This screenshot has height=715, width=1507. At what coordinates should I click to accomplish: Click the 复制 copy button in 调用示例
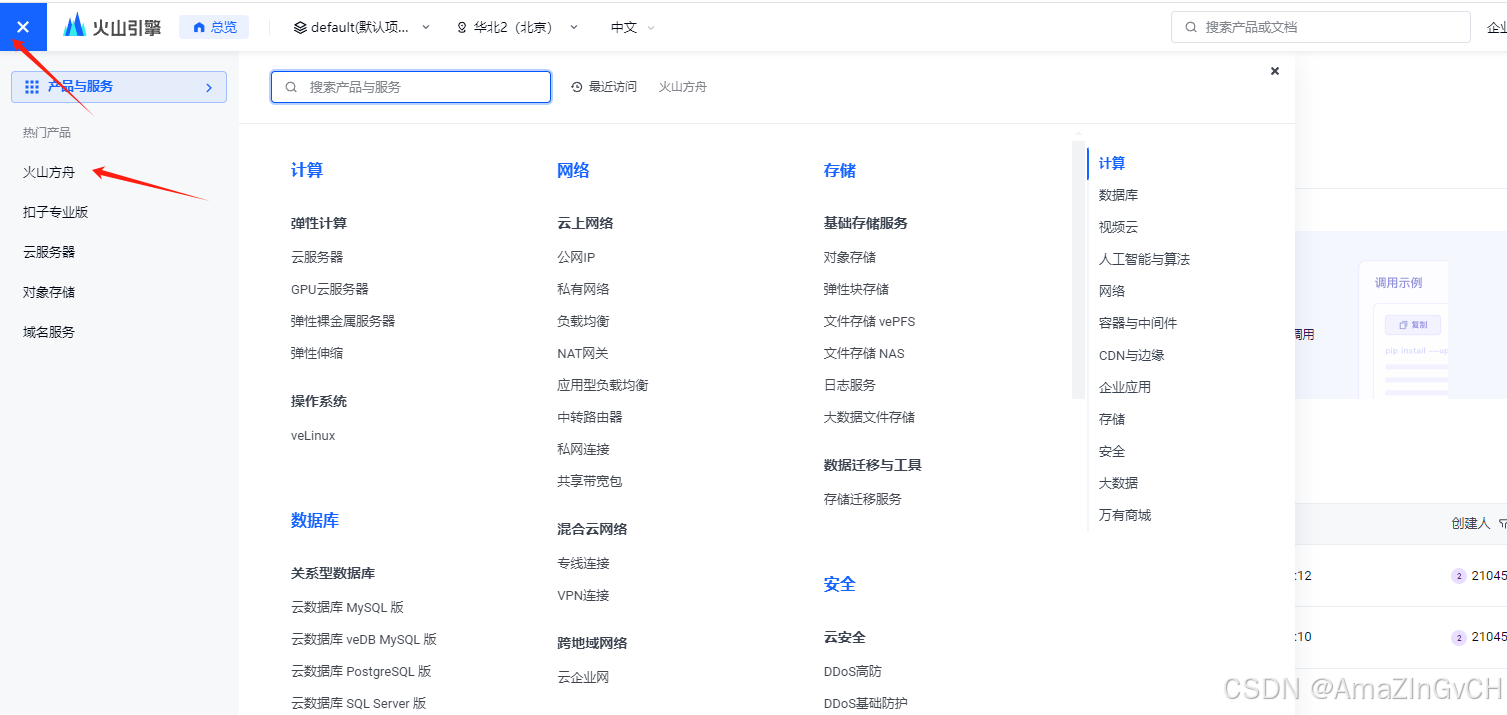[x=1413, y=325]
